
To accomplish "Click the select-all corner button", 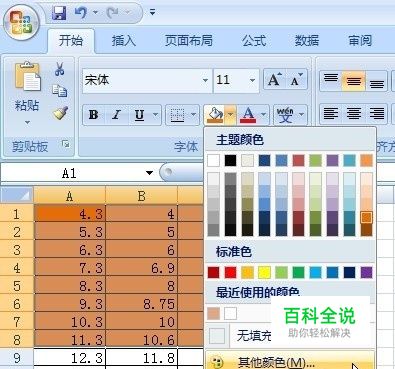I will pos(17,195).
